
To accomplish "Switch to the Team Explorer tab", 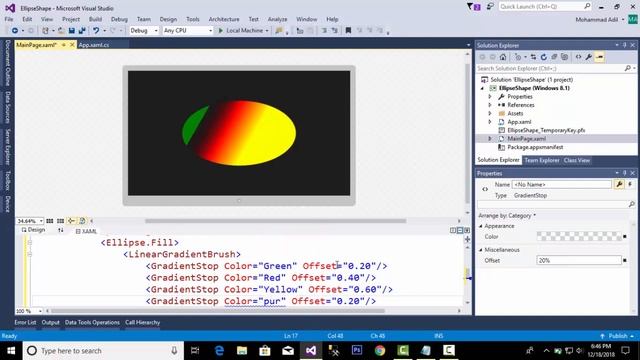I will [x=542, y=160].
